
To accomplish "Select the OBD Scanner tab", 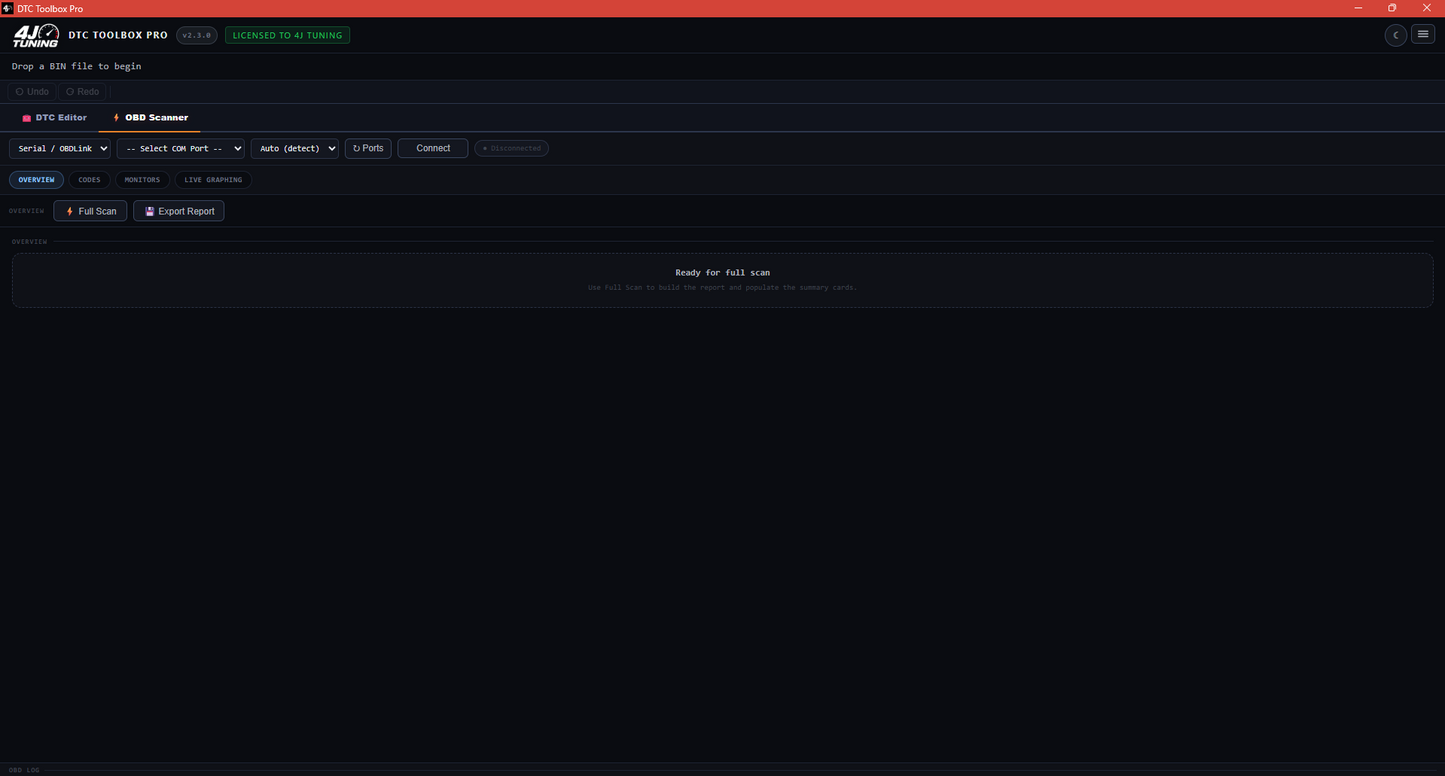I will tap(150, 118).
